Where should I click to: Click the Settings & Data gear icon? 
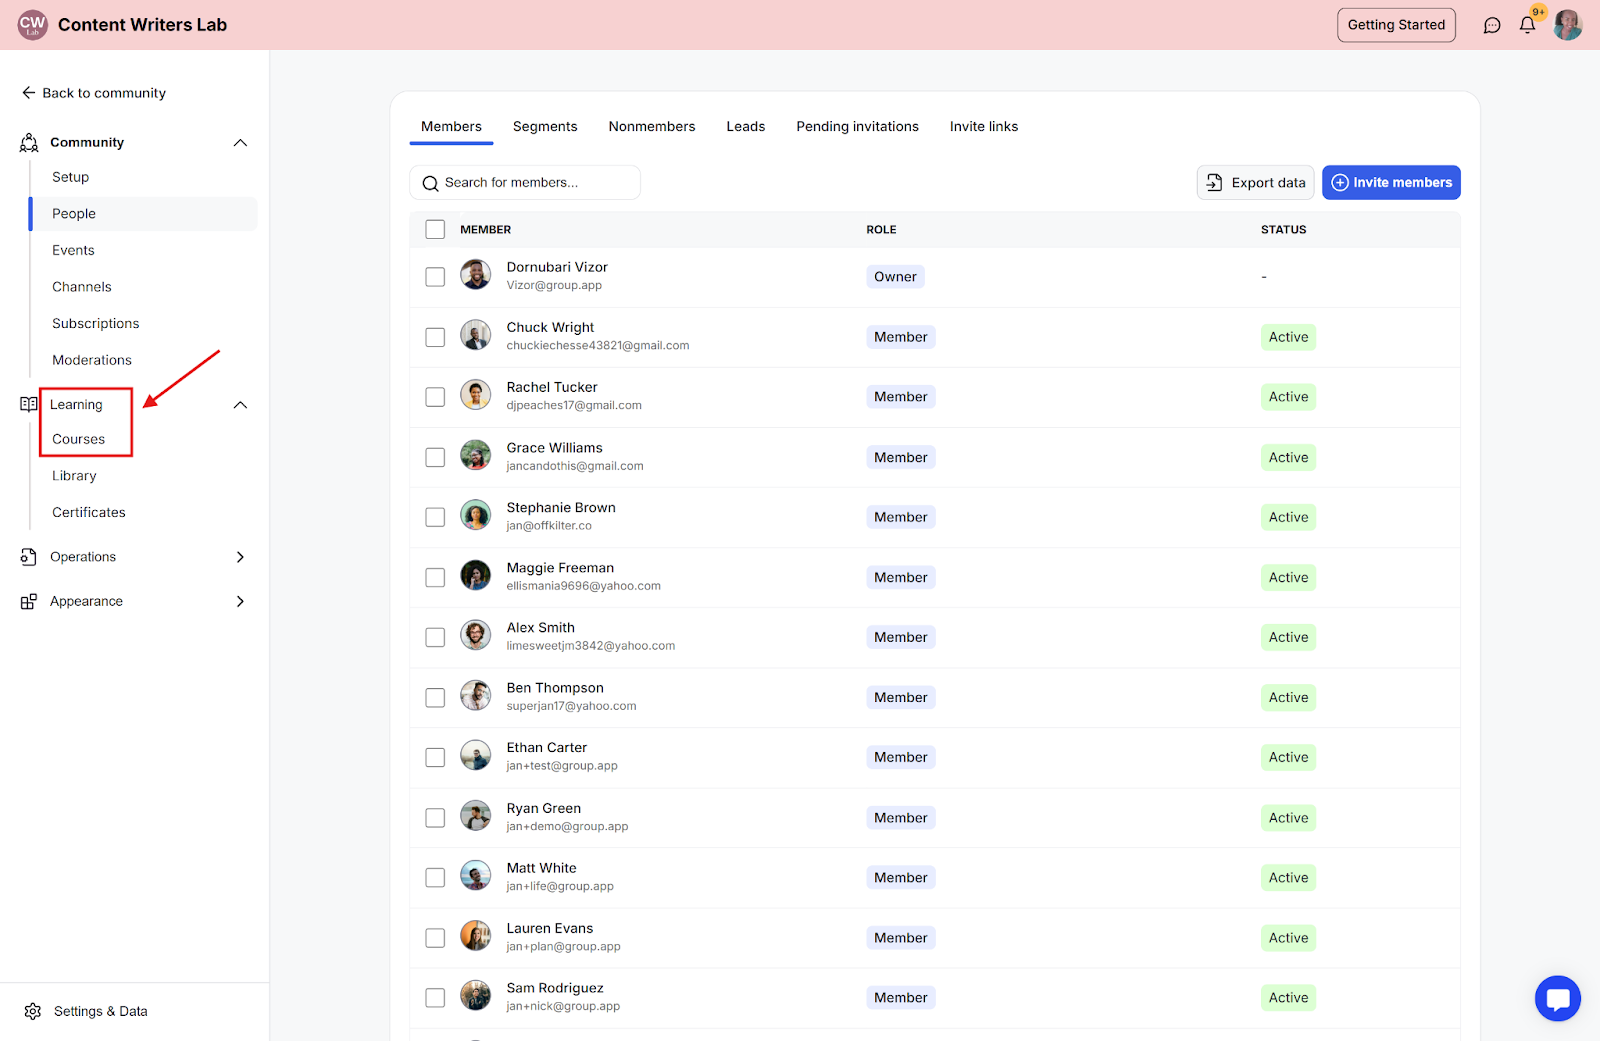point(33,1011)
